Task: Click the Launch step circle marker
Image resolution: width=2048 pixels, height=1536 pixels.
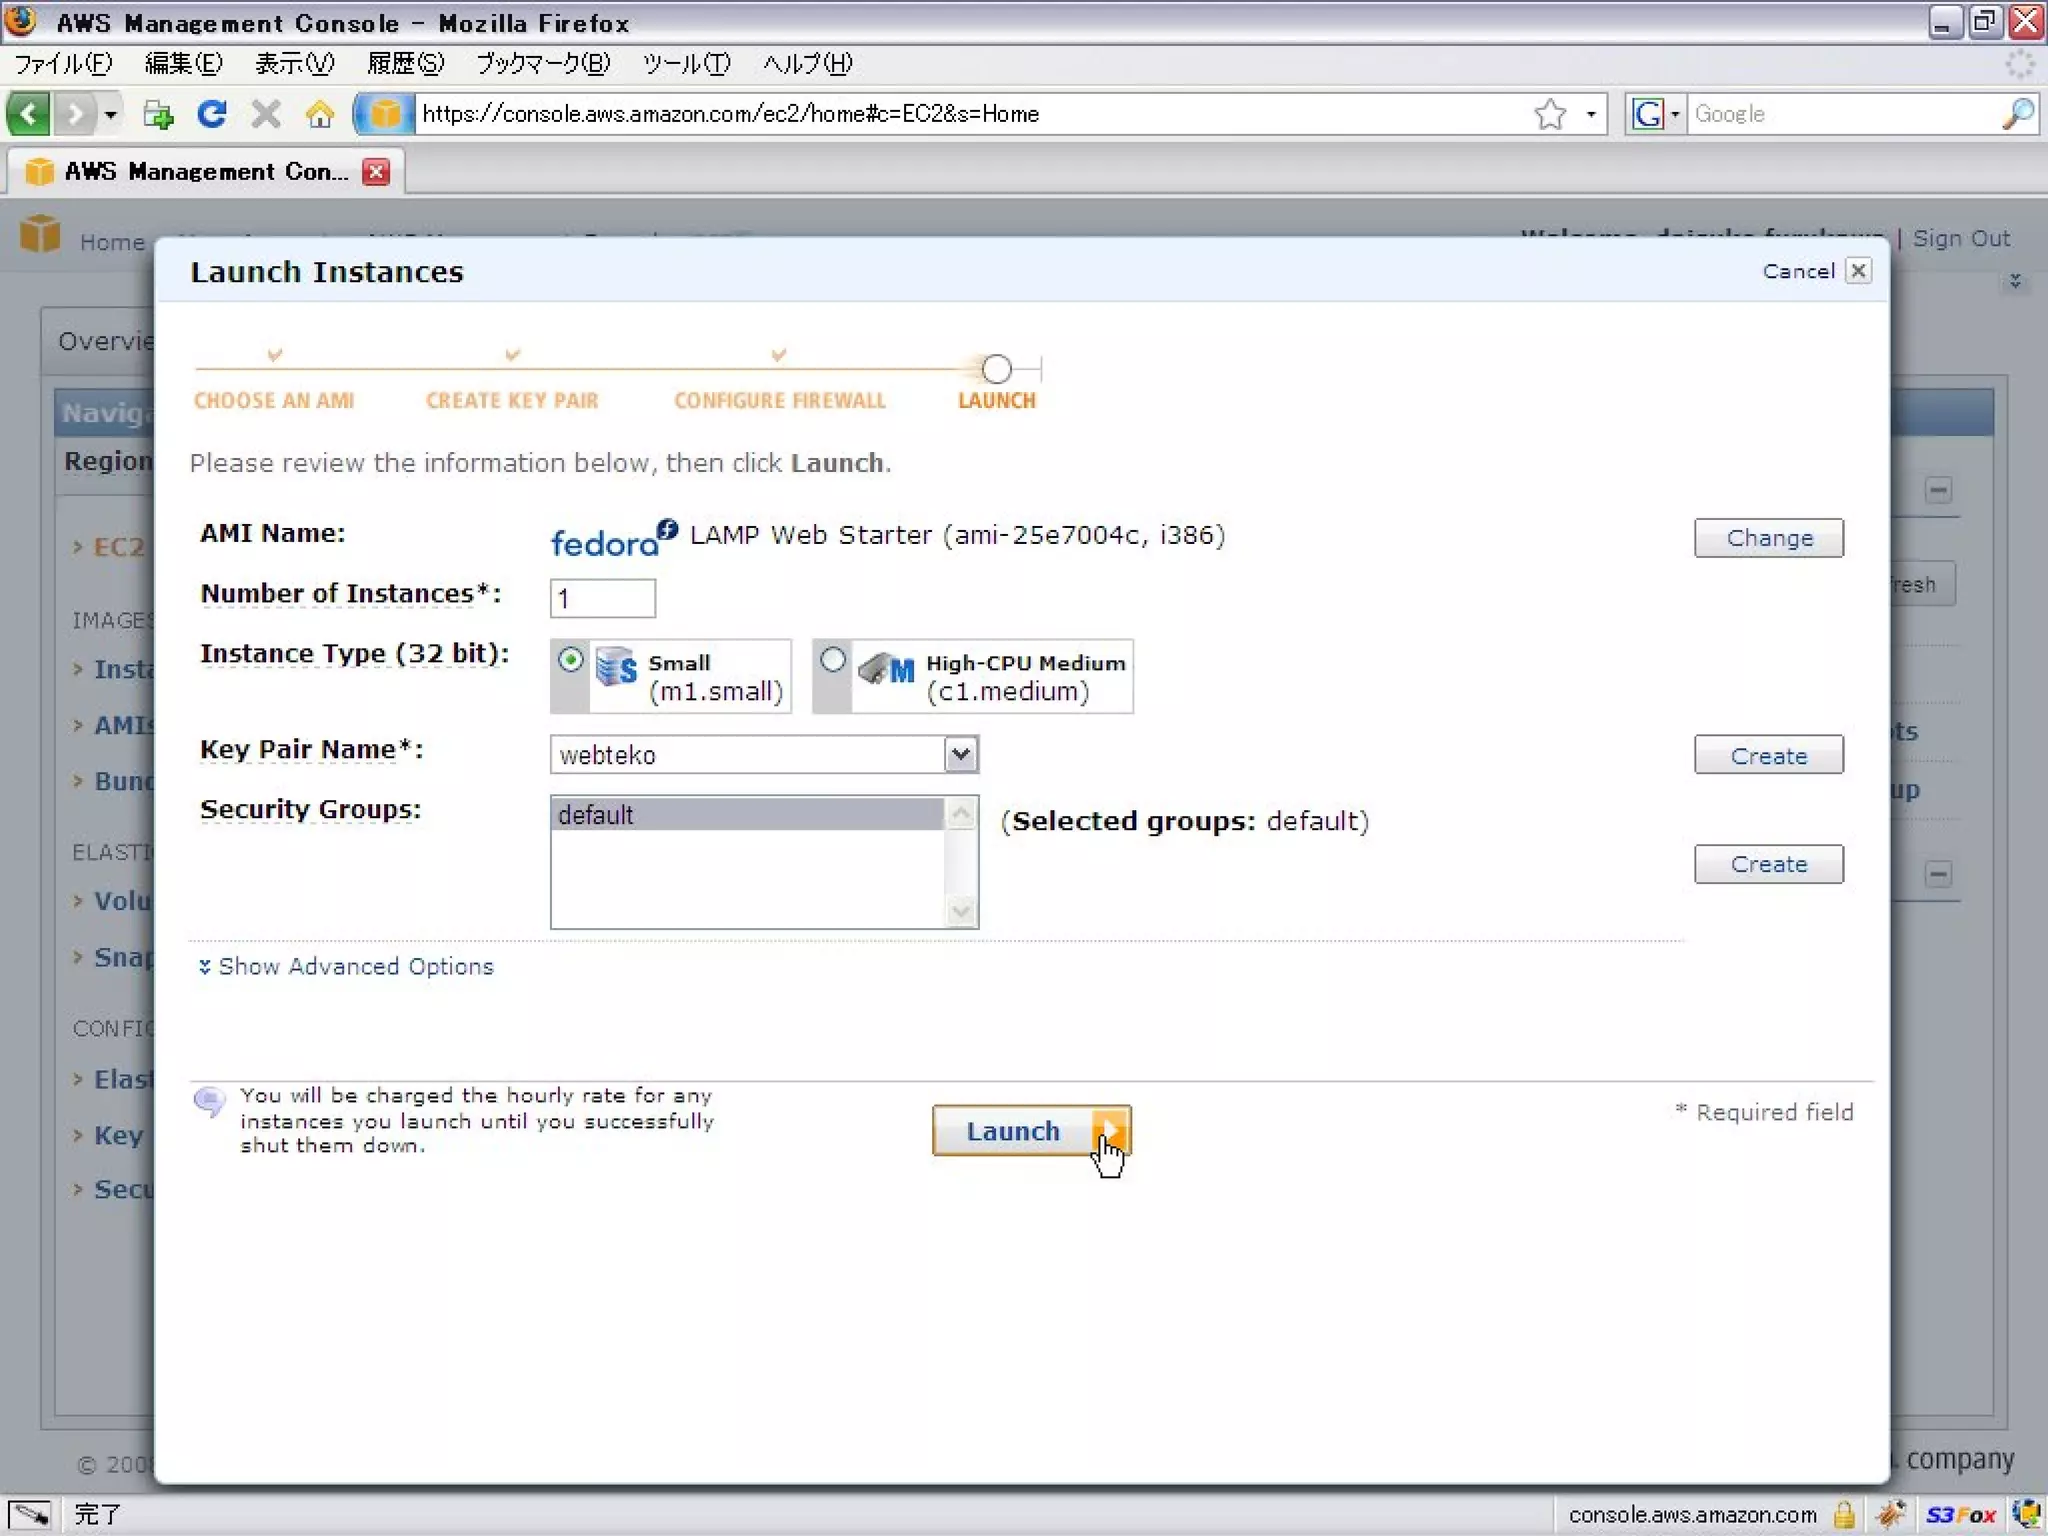Action: coord(996,369)
